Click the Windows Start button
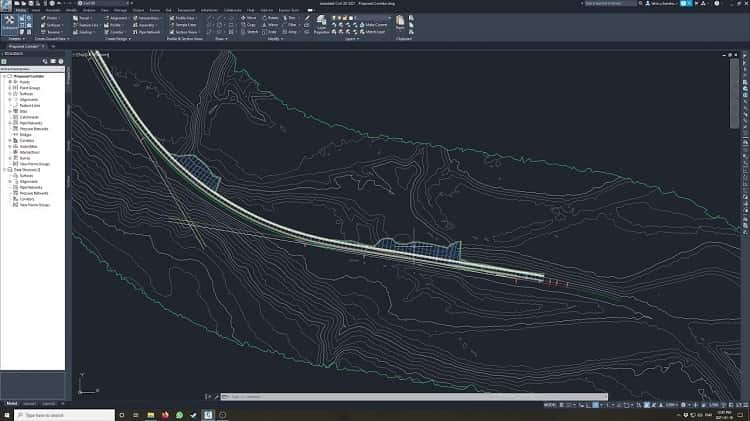The image size is (750, 421). pyautogui.click(x=6, y=414)
